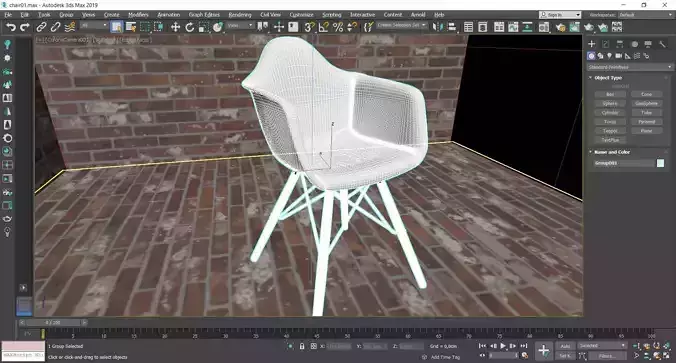Click object color swatch beside Group001
This screenshot has height=363, width=676.
[x=660, y=163]
